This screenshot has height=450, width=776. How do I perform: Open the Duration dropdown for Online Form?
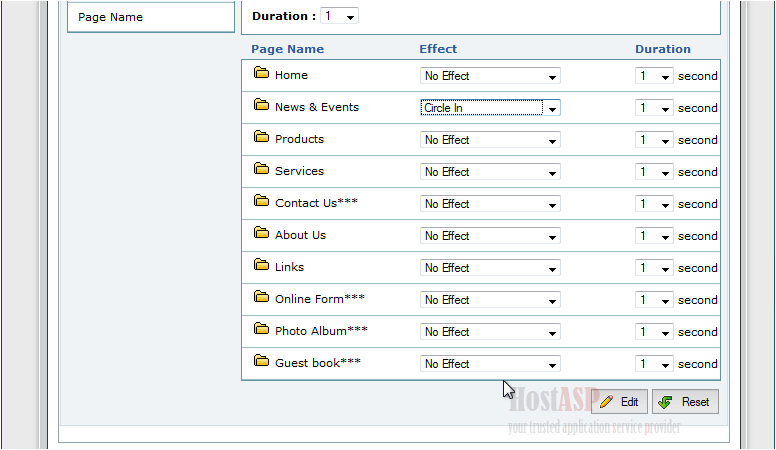pyautogui.click(x=654, y=300)
